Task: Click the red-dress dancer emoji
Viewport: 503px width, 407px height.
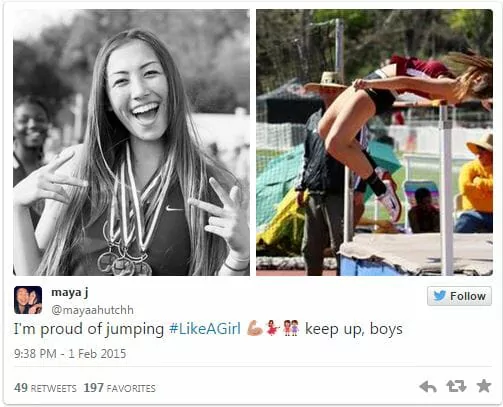Action: [x=272, y=328]
